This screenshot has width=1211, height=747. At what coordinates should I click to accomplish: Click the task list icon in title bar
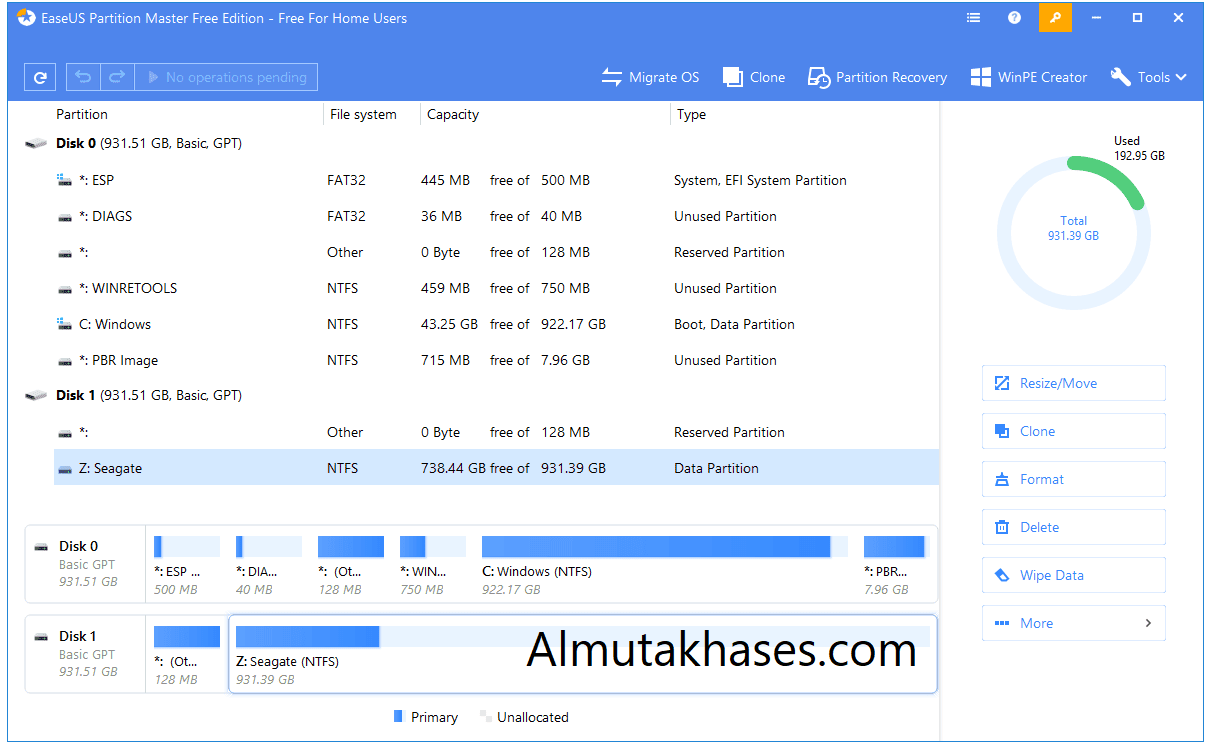974,18
